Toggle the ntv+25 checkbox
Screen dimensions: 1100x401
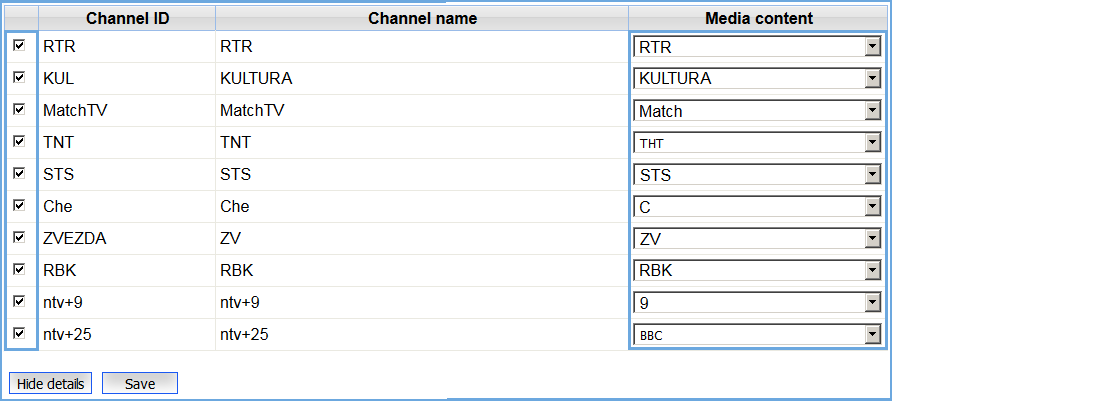(20, 334)
